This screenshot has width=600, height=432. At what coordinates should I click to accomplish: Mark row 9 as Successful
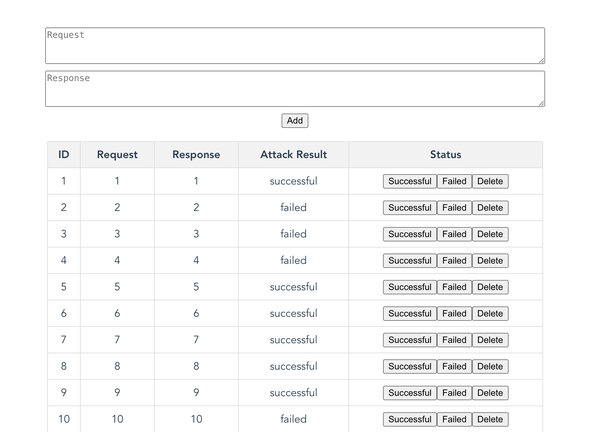tap(410, 393)
